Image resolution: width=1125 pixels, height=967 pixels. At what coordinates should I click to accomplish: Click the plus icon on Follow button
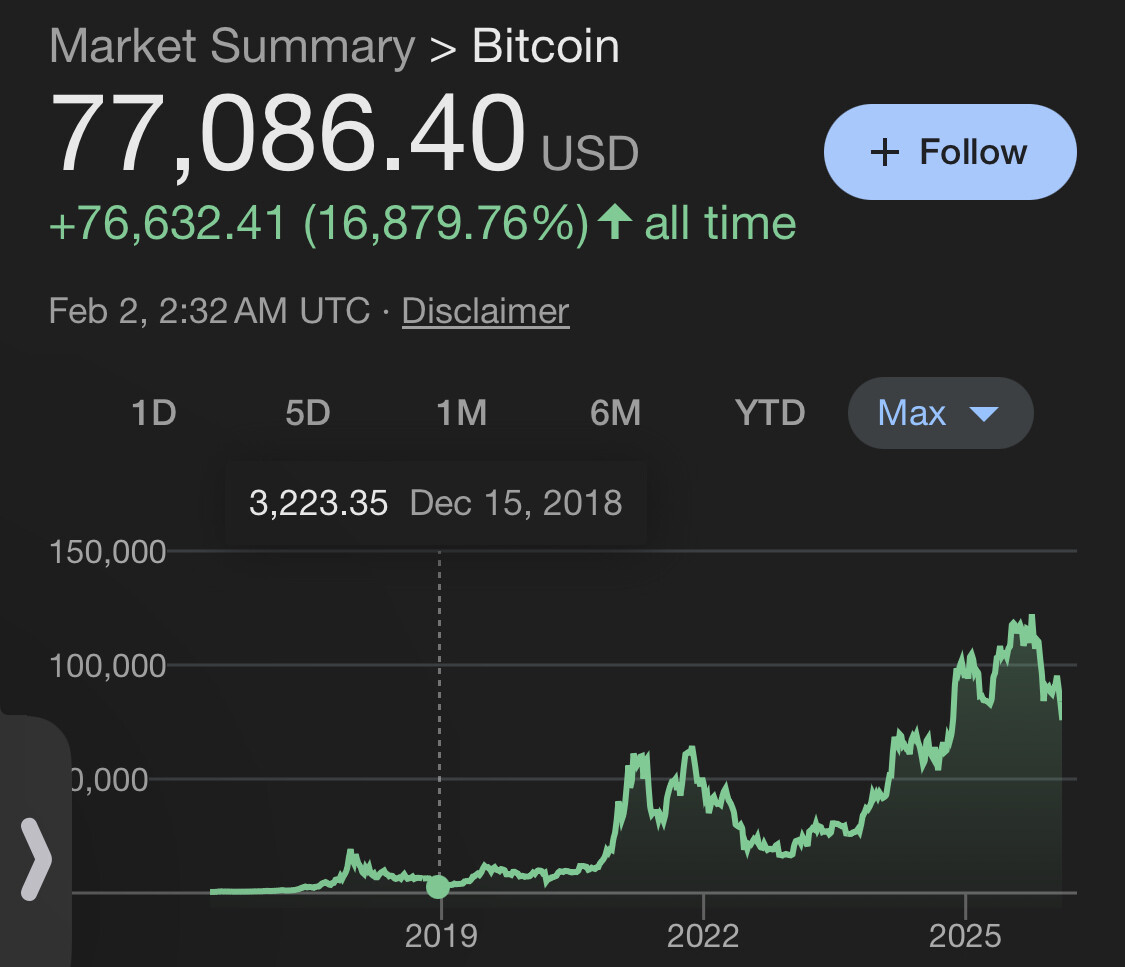pos(884,153)
